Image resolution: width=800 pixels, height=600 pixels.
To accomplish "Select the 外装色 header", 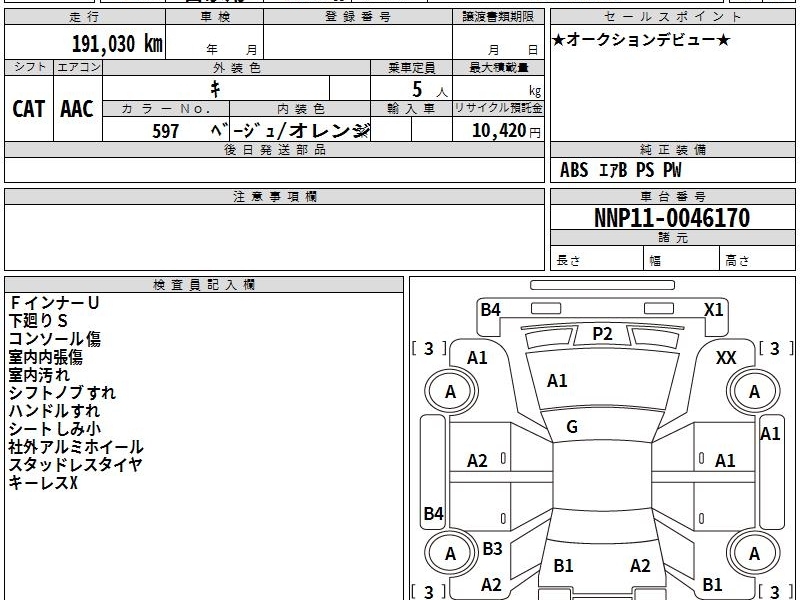I will coord(236,68).
